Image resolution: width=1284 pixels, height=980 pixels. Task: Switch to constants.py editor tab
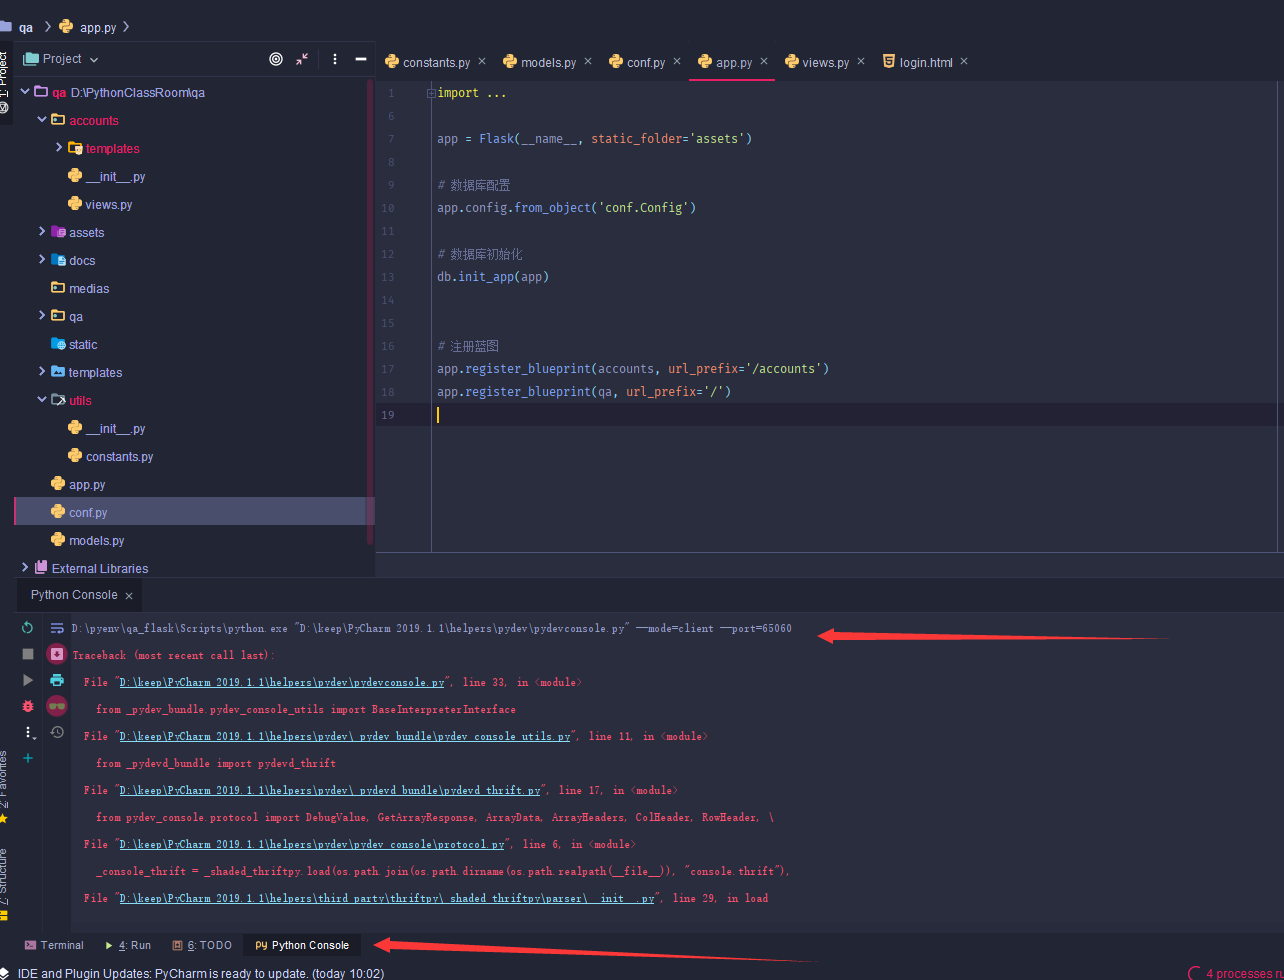(x=436, y=62)
